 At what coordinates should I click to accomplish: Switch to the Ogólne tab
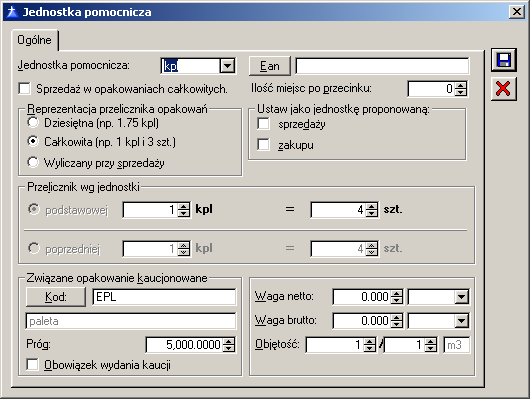click(x=34, y=40)
